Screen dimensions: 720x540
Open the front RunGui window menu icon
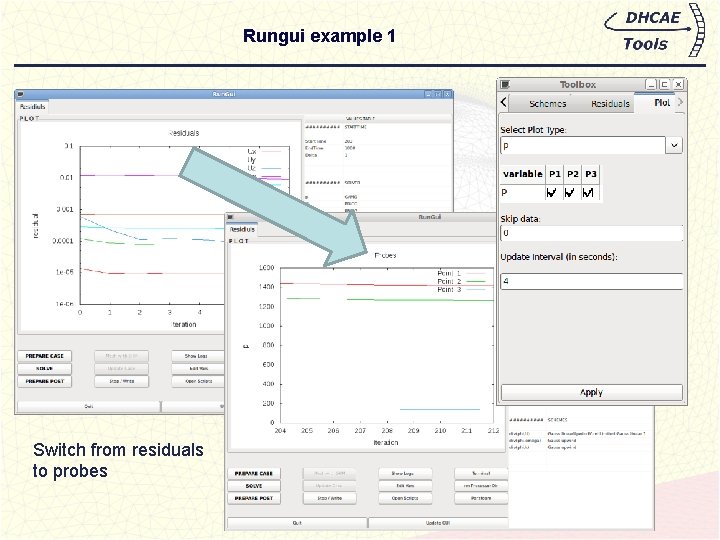pos(231,217)
